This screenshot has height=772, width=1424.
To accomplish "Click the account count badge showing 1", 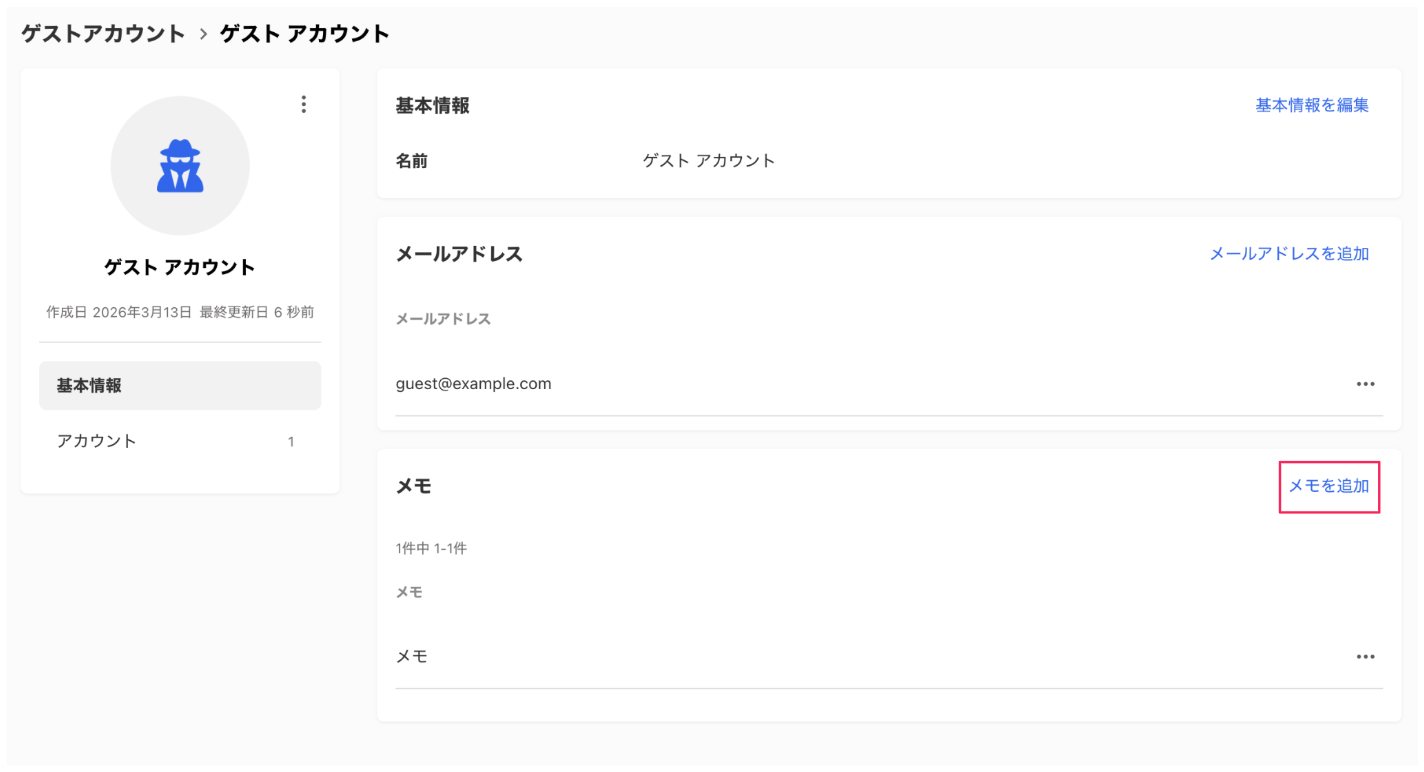I will click(291, 440).
